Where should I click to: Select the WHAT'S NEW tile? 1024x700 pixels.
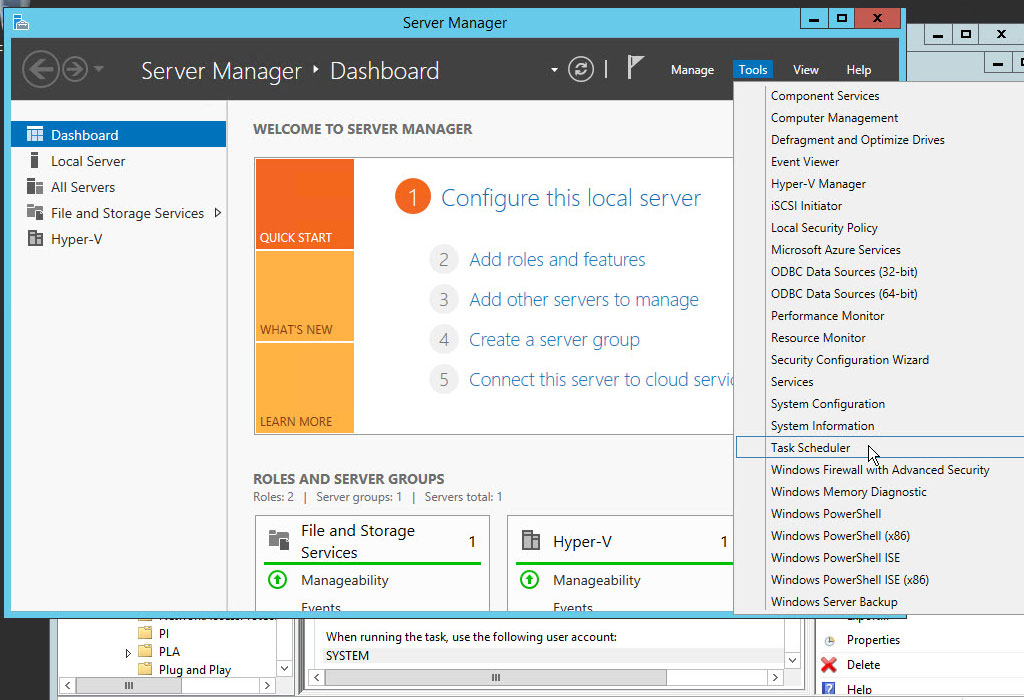(304, 296)
